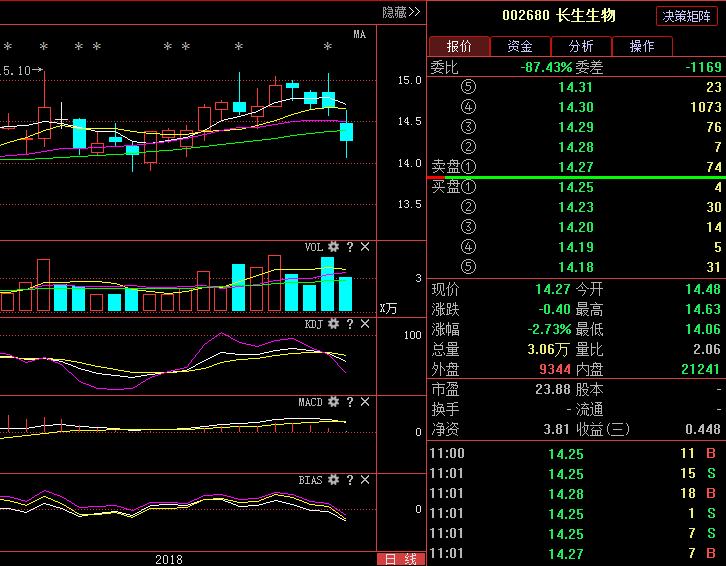Screen dimensions: 726x566
Task: Close the VOL indicator panel
Action: (365, 247)
